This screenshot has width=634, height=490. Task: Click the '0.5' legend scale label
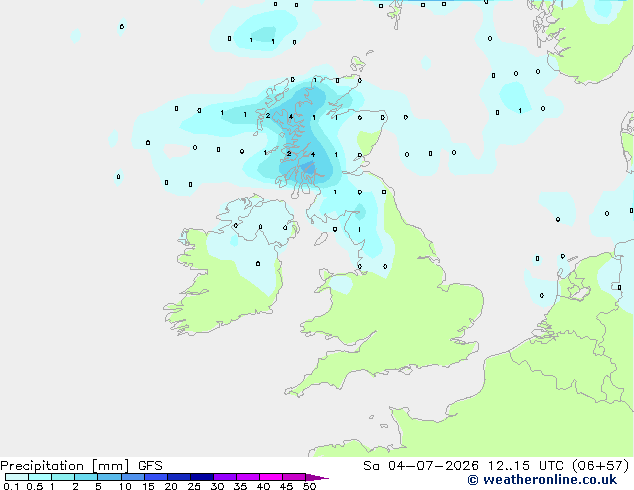[x=35, y=486]
